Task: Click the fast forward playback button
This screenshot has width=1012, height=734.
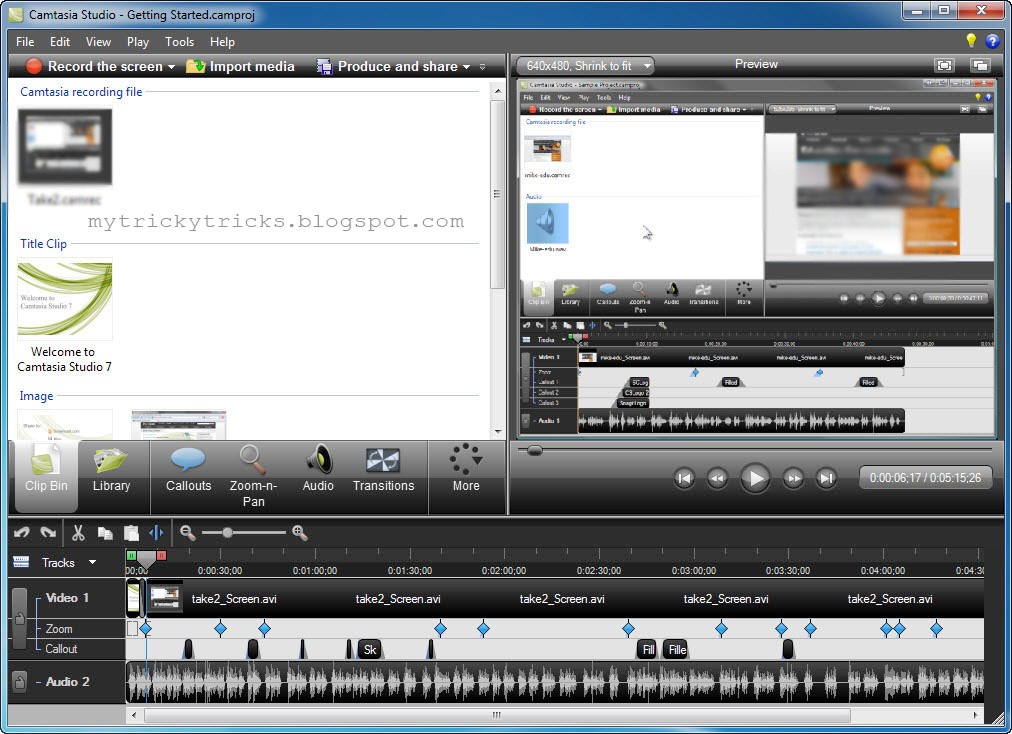Action: (793, 478)
